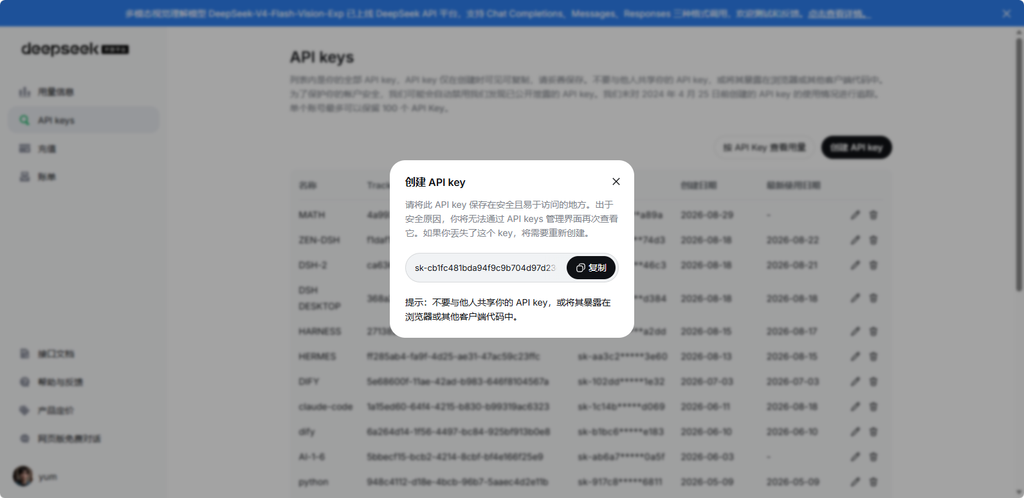Click the API keys page heading
Viewport: 1024px width, 498px height.
(322, 57)
